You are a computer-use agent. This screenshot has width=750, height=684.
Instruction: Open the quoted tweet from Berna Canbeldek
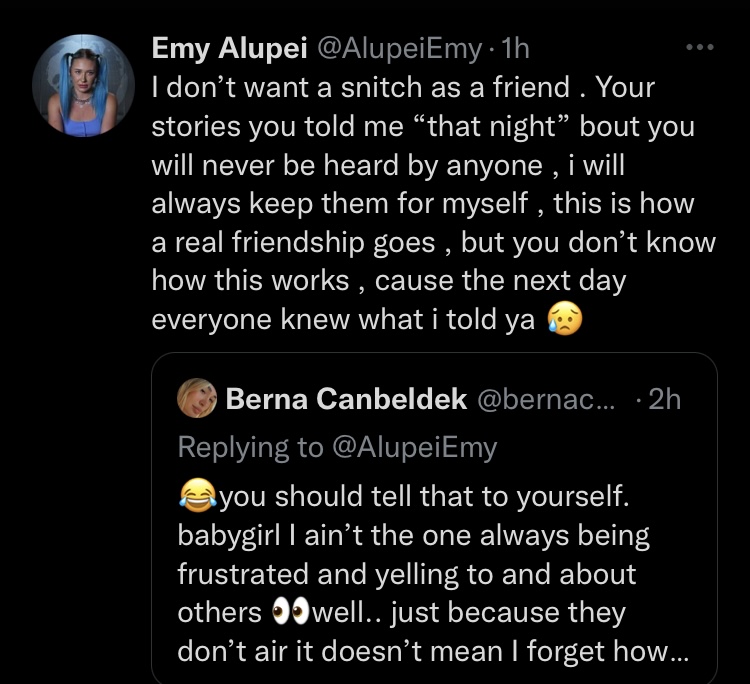434,519
